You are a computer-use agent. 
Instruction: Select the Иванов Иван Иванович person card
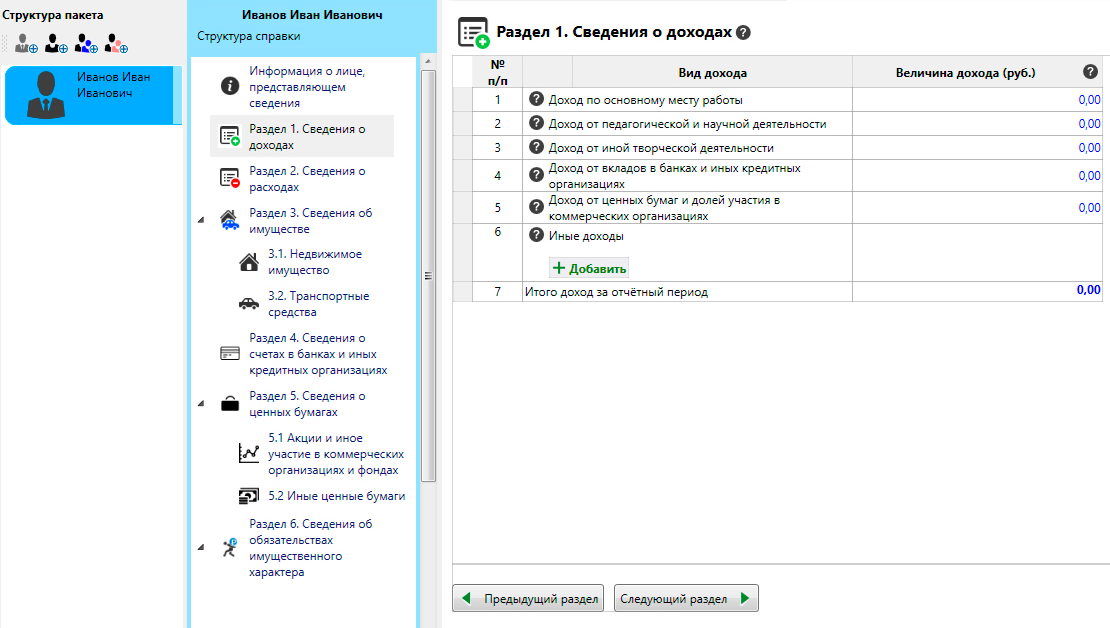point(93,95)
